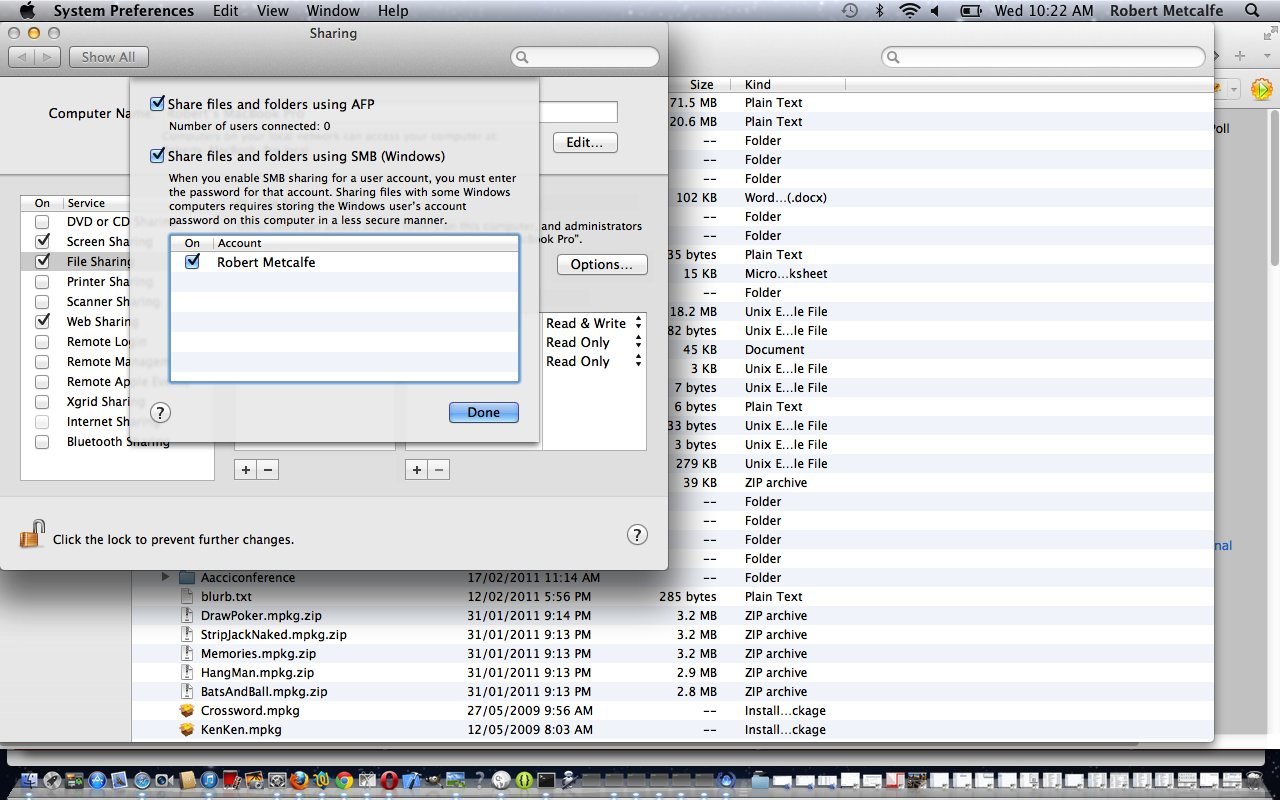Open the Window menu
This screenshot has height=800, width=1280.
[x=333, y=11]
